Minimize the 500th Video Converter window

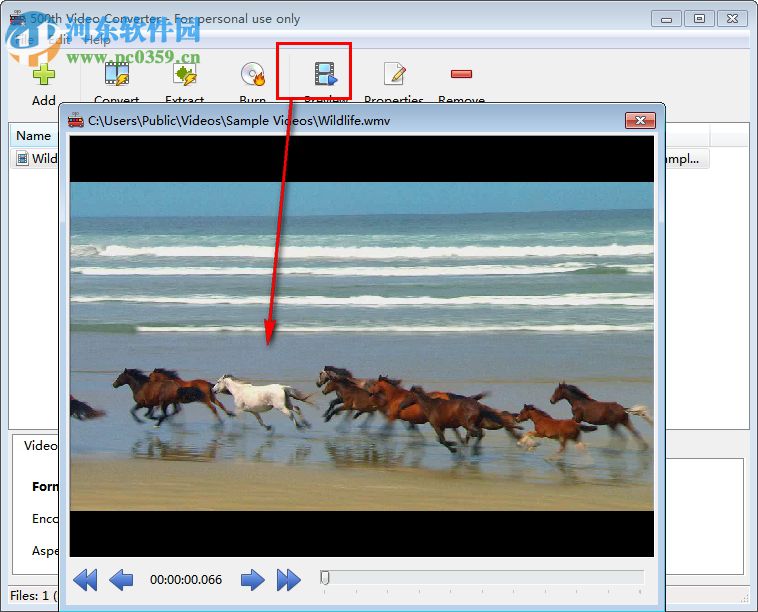(666, 19)
